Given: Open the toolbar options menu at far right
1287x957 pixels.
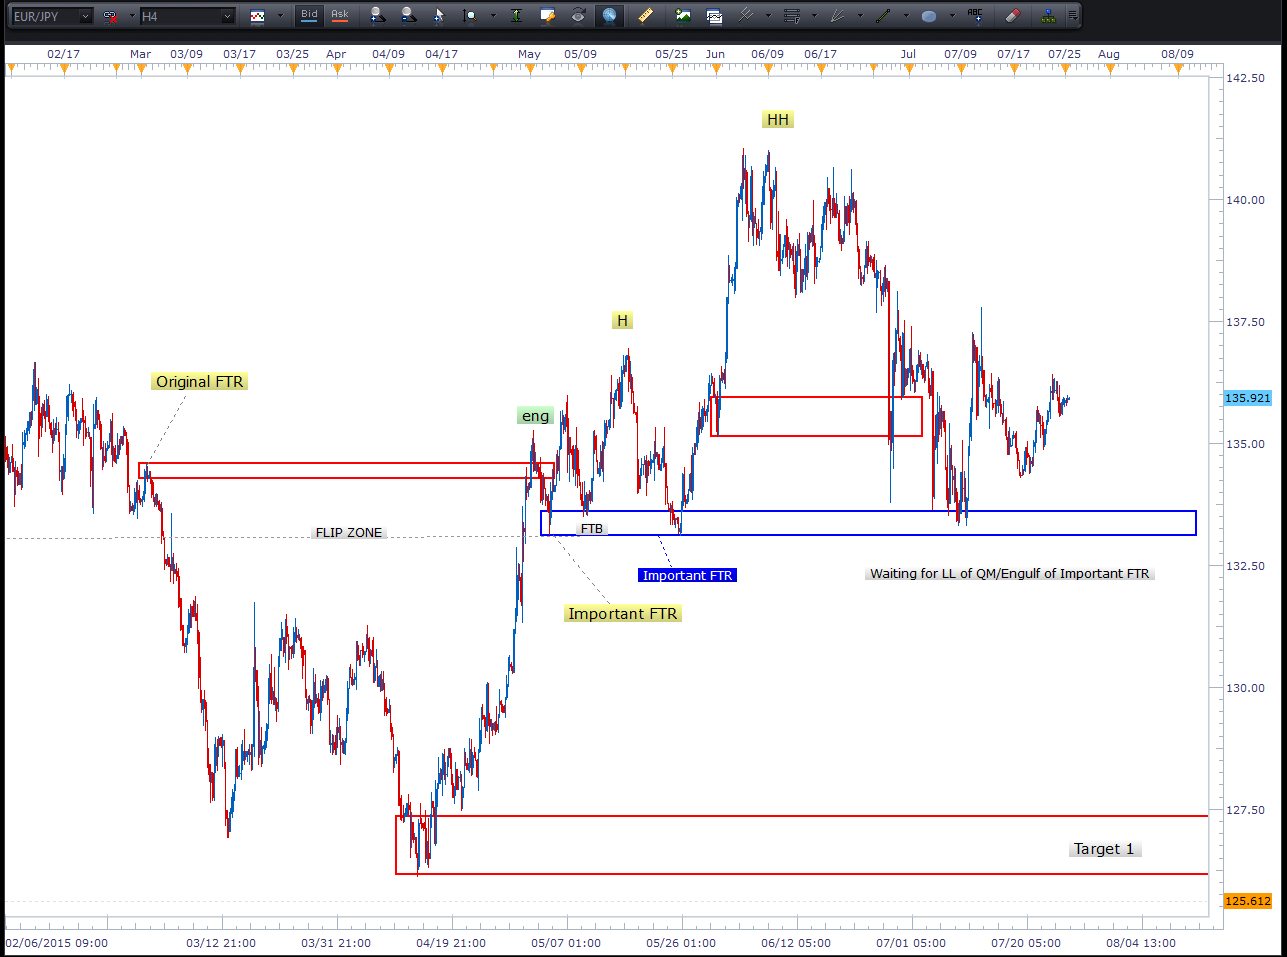Looking at the screenshot, I should [x=1073, y=15].
